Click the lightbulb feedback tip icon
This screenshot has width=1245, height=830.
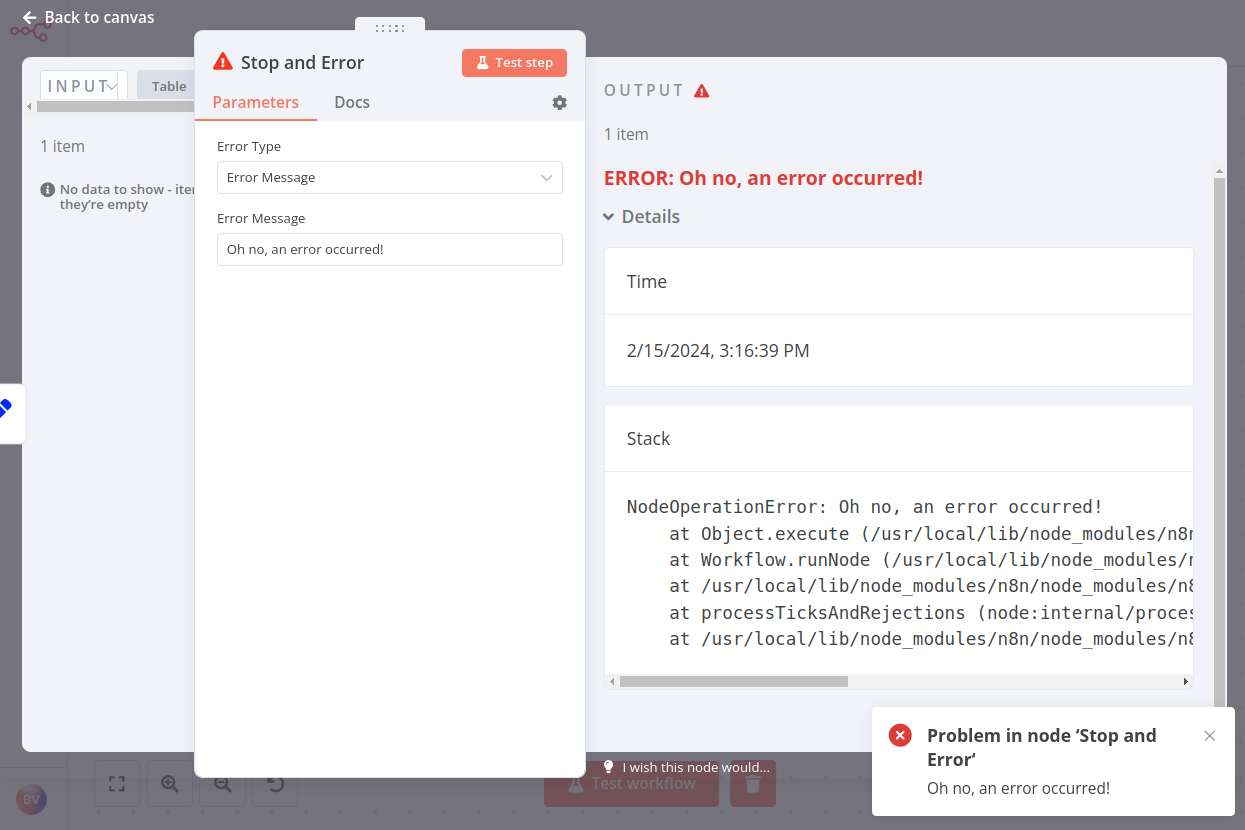609,767
